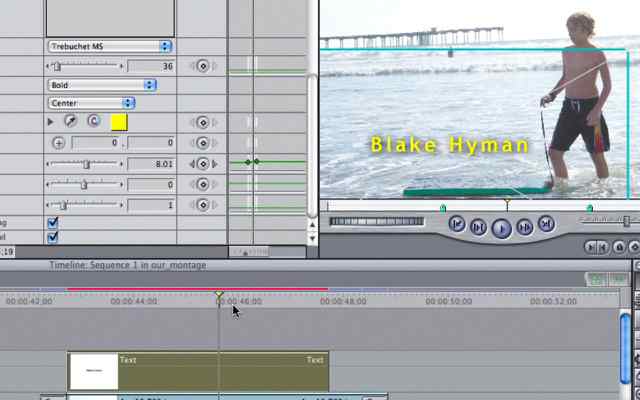Click the controls panel vertical scrollbar thumb

point(312,146)
